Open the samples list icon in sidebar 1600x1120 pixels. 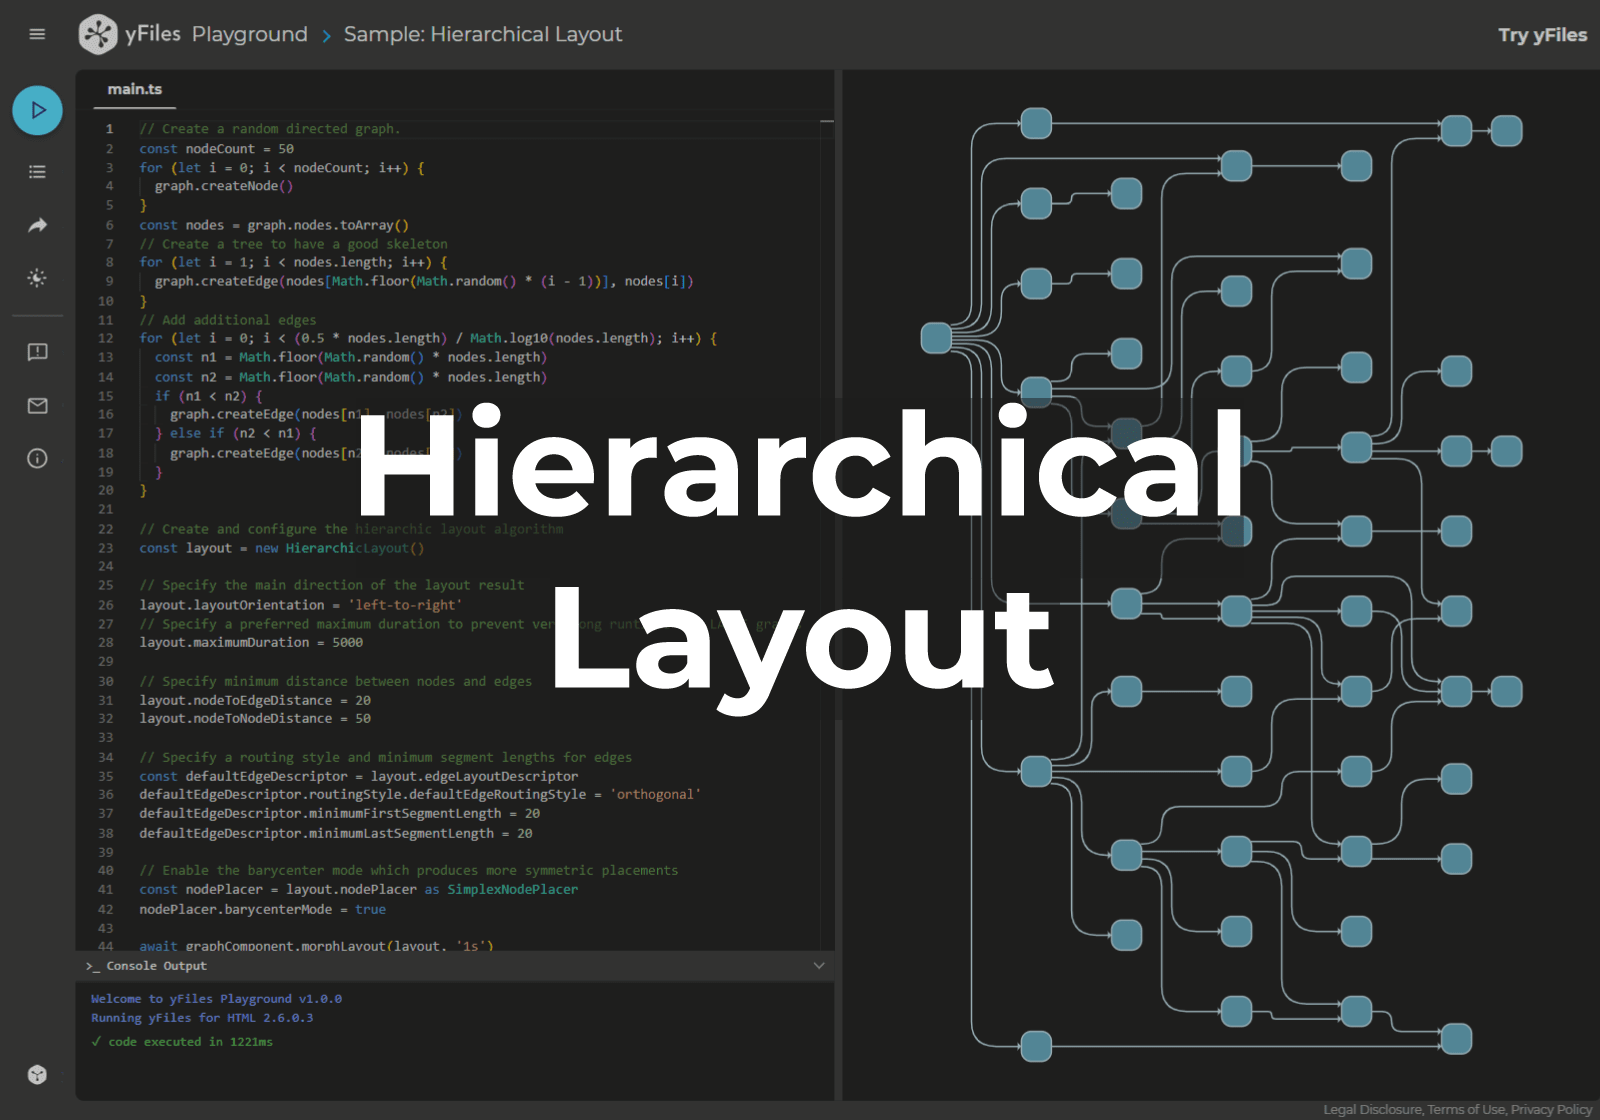tap(37, 172)
